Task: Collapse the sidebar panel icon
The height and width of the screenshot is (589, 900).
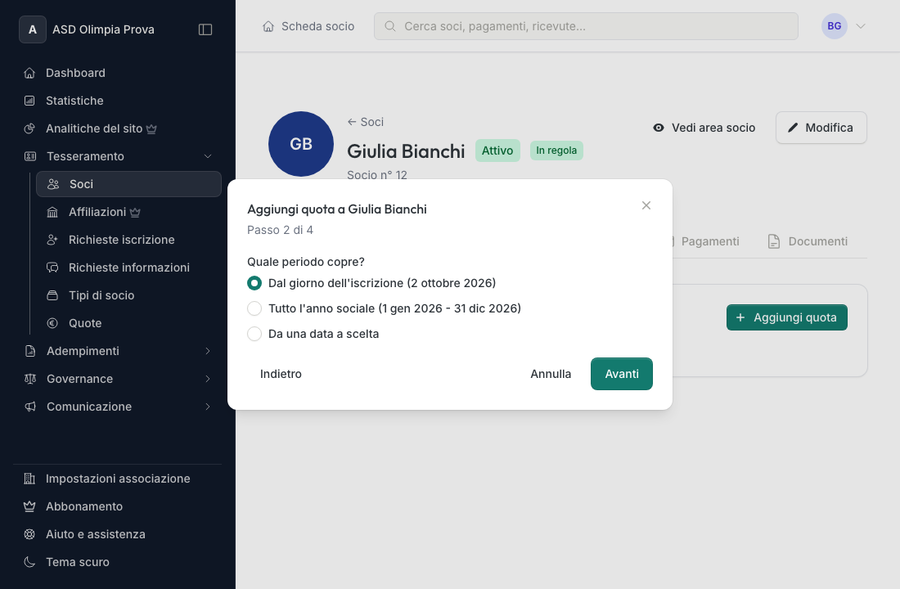Action: pos(205,29)
